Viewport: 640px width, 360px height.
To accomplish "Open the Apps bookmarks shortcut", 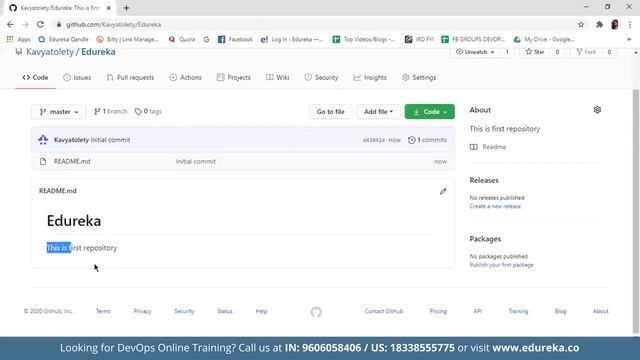I will (18, 39).
